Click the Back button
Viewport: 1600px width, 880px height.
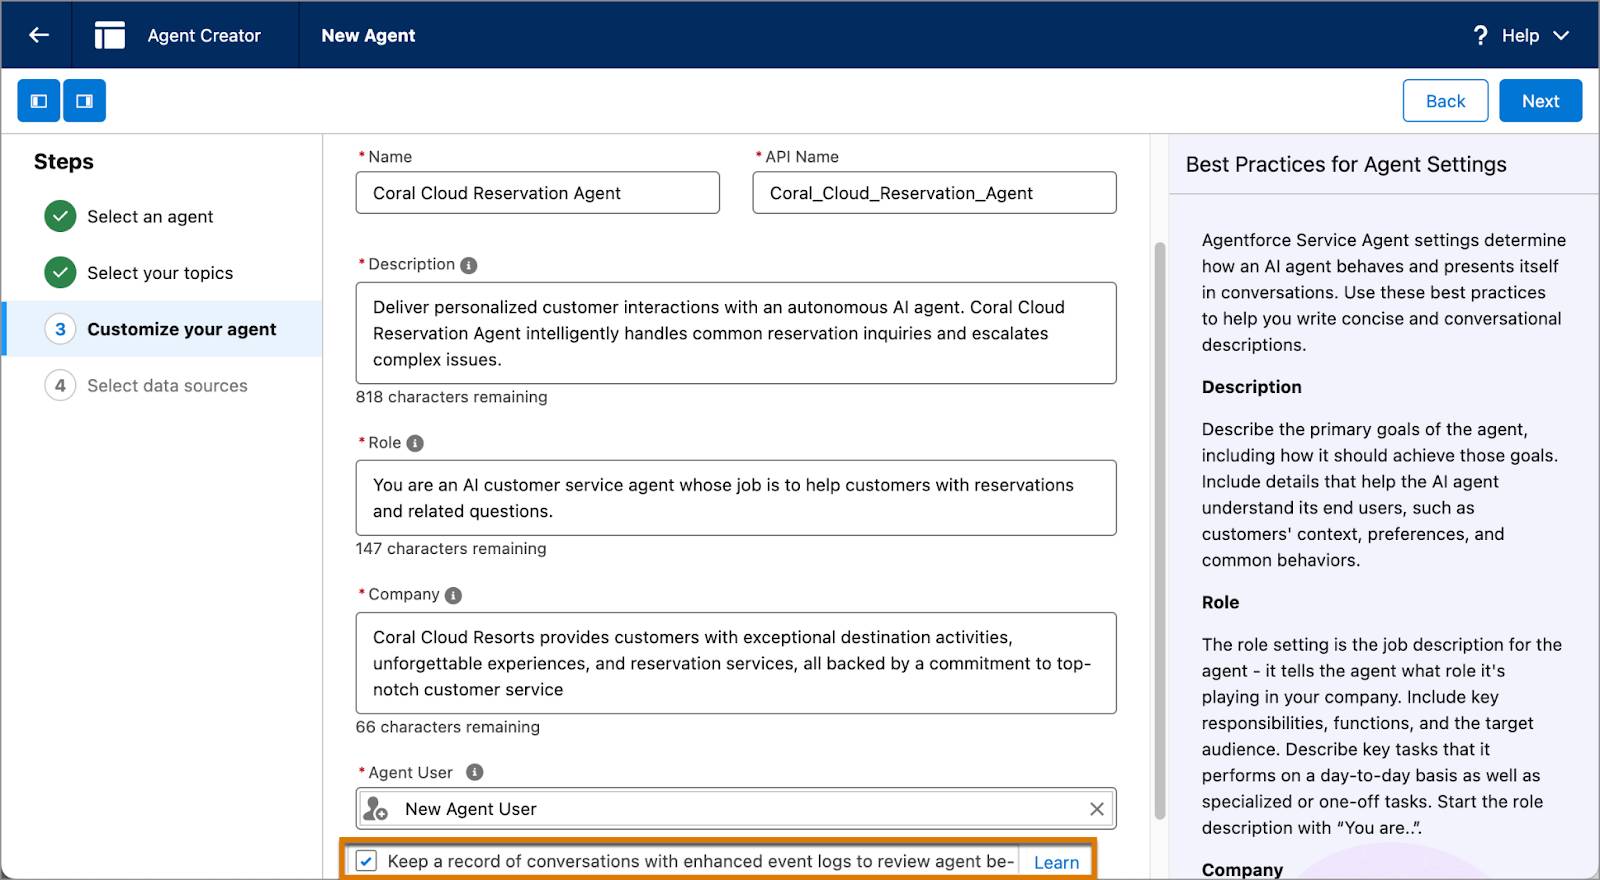click(1445, 101)
